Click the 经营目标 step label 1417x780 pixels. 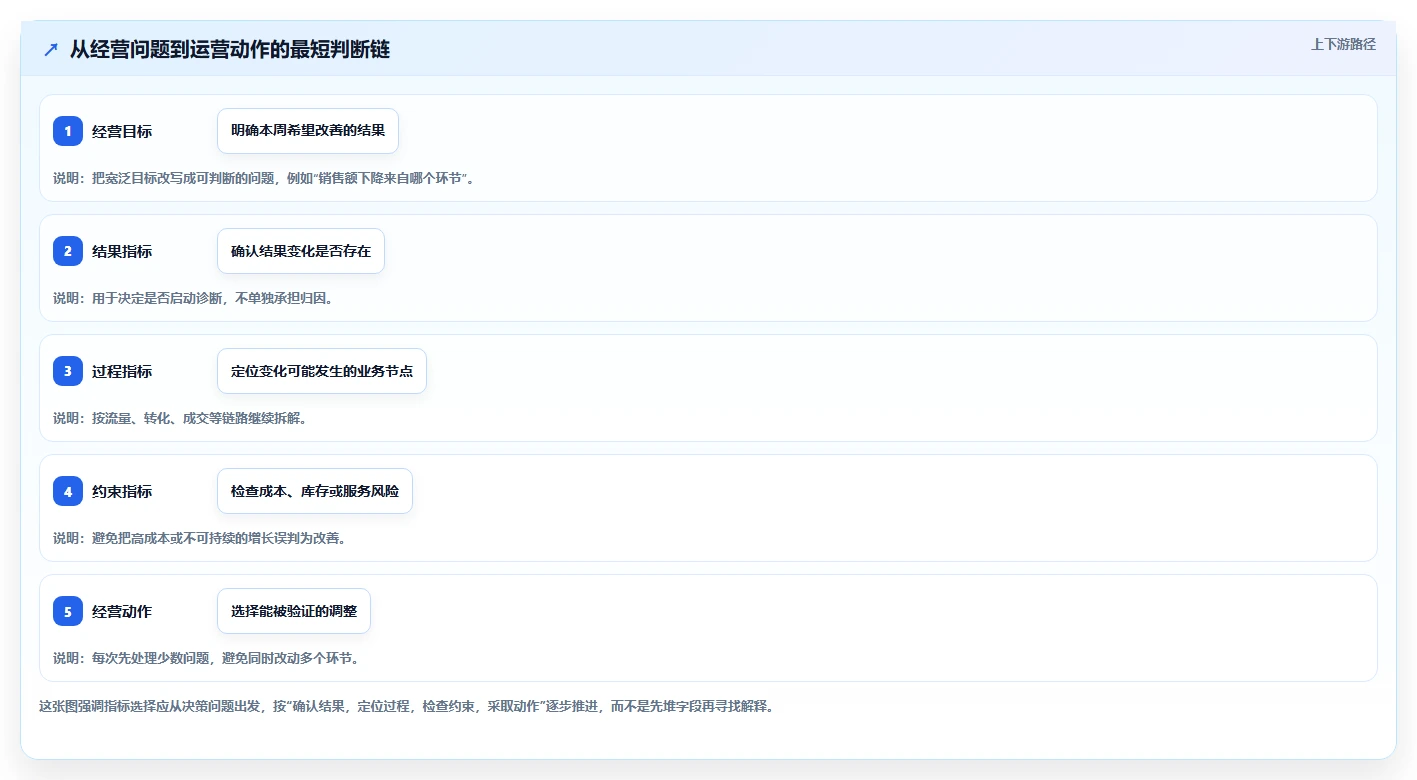[122, 131]
